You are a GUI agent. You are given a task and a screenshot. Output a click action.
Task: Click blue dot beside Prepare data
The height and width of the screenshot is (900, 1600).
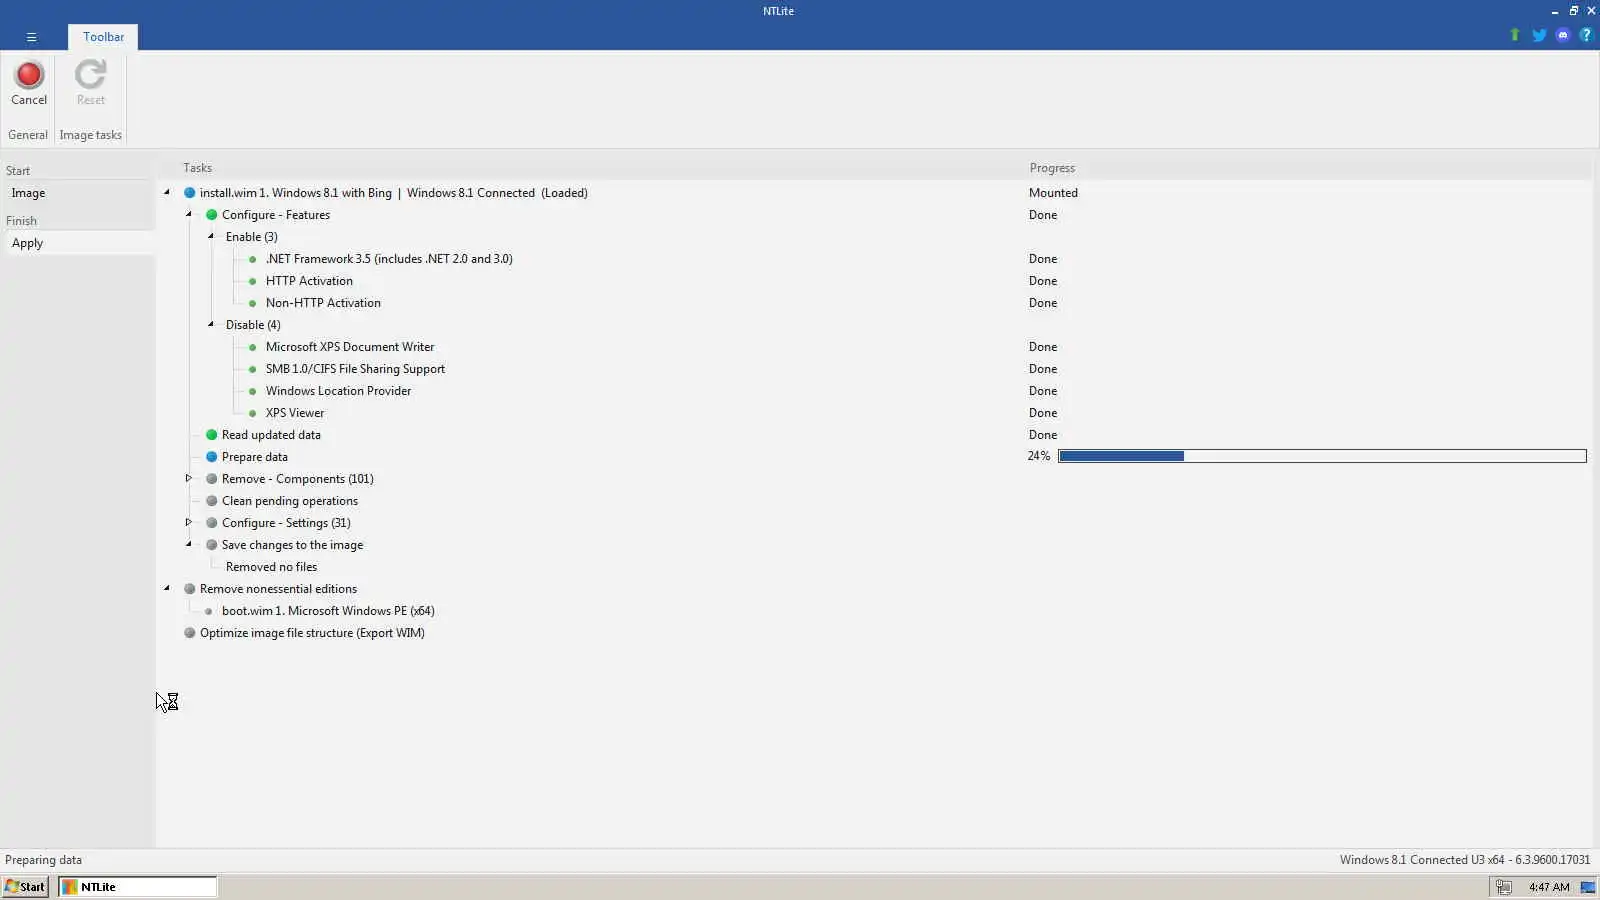211,457
